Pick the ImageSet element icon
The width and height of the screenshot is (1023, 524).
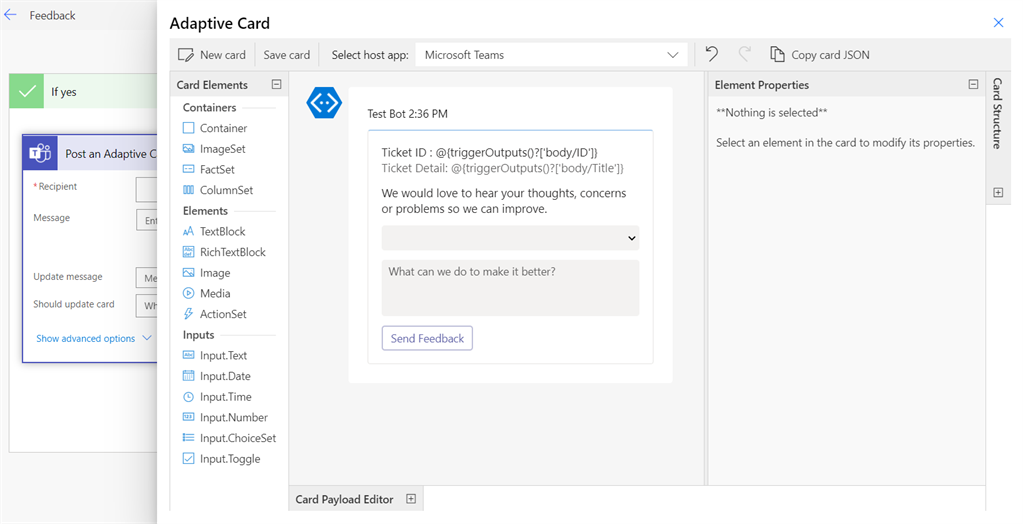click(189, 149)
